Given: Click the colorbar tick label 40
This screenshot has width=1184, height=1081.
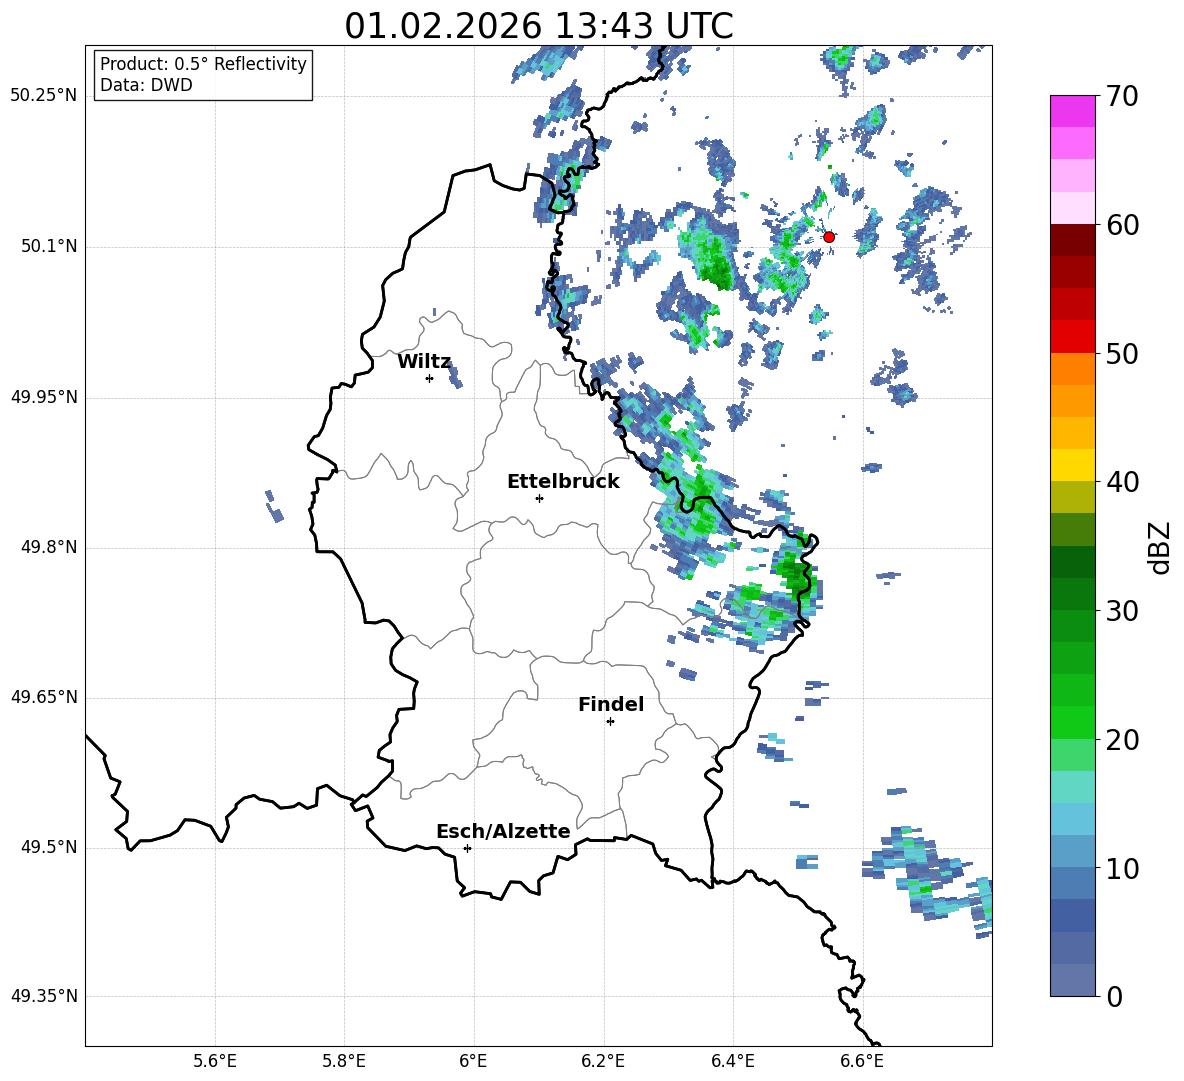Looking at the screenshot, I should pos(1122,482).
